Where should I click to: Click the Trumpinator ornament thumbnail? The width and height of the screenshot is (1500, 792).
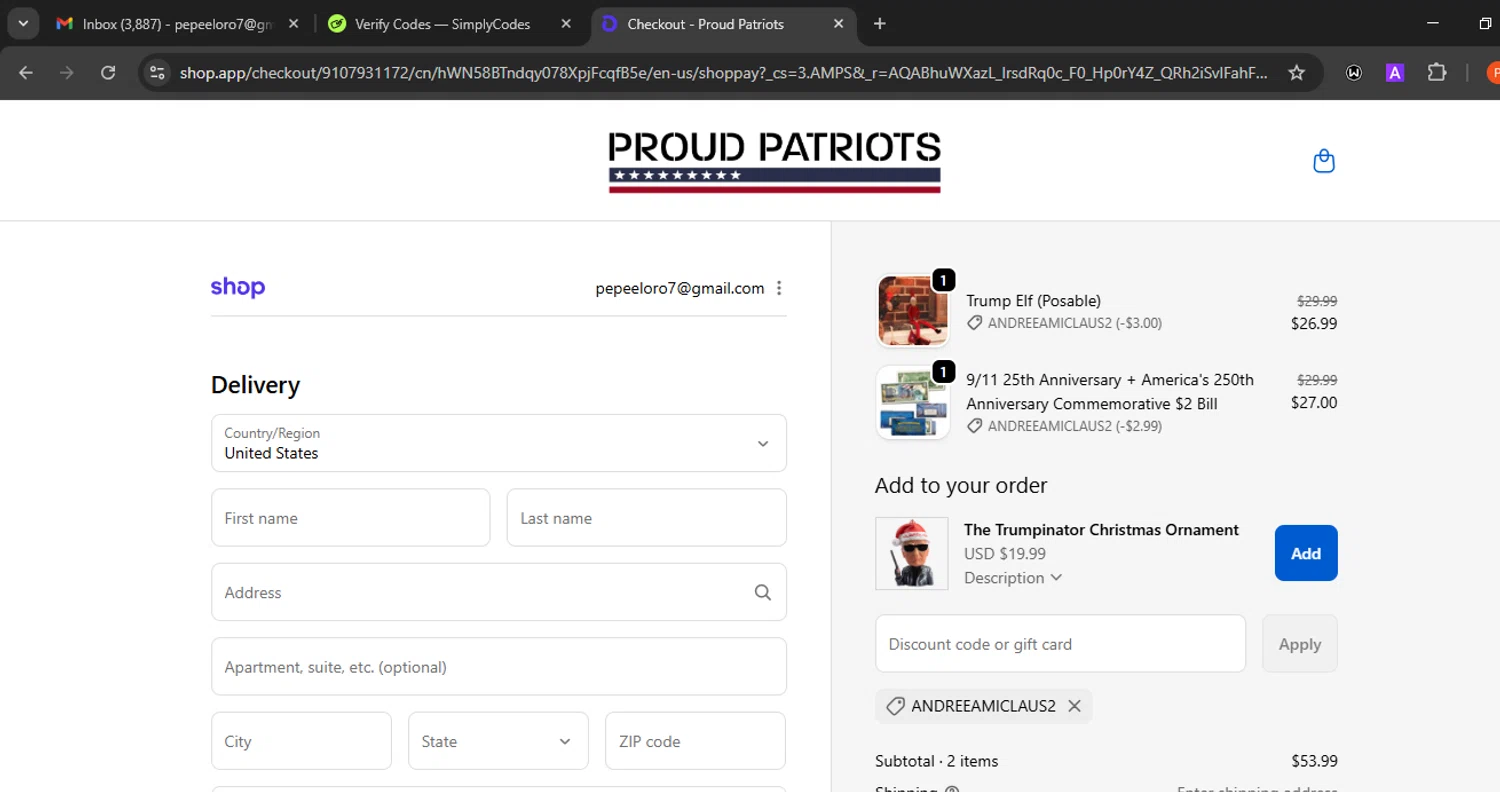click(912, 553)
